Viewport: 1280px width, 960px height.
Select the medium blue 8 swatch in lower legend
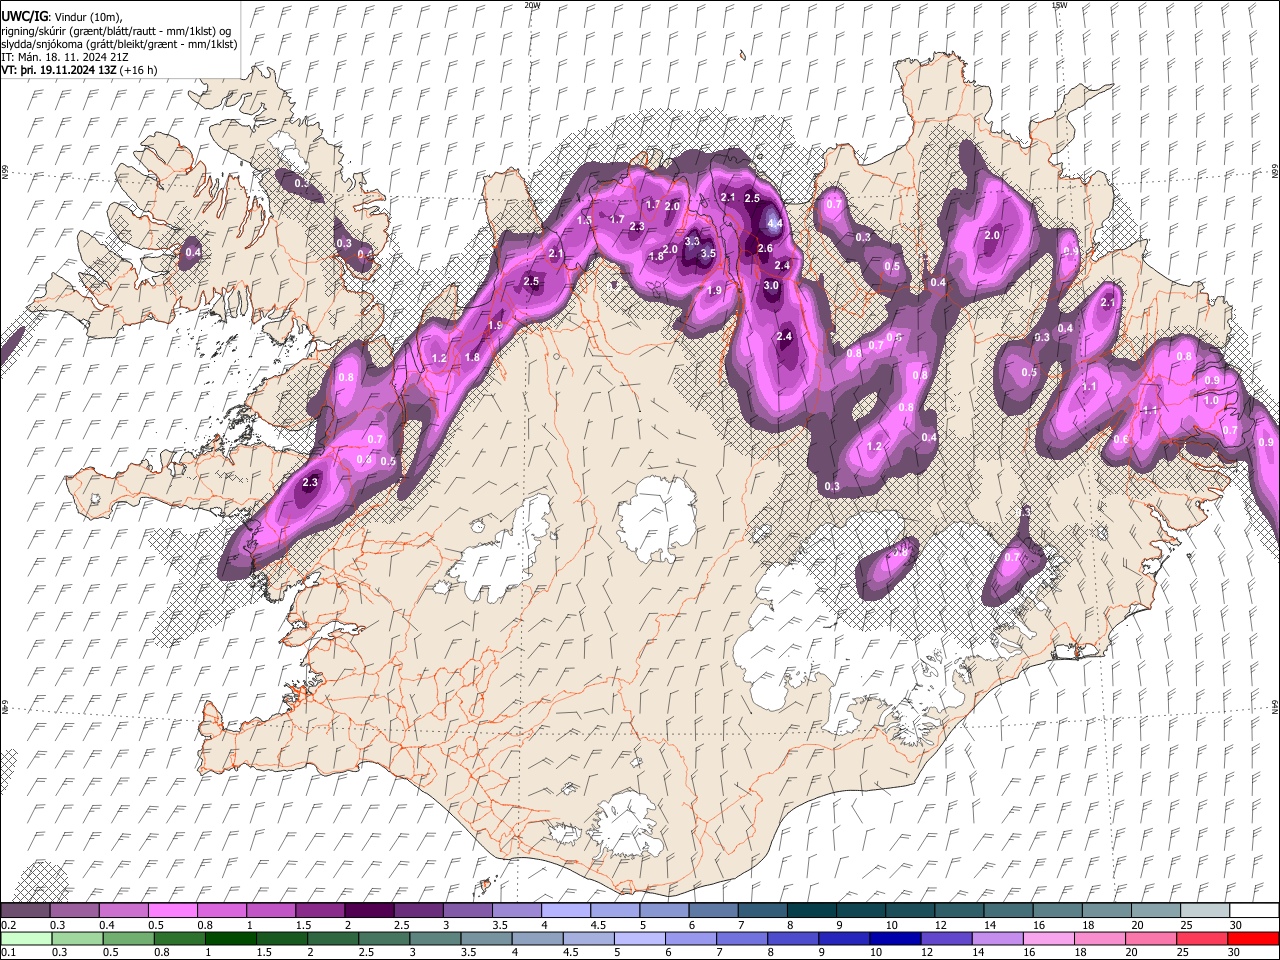792,938
